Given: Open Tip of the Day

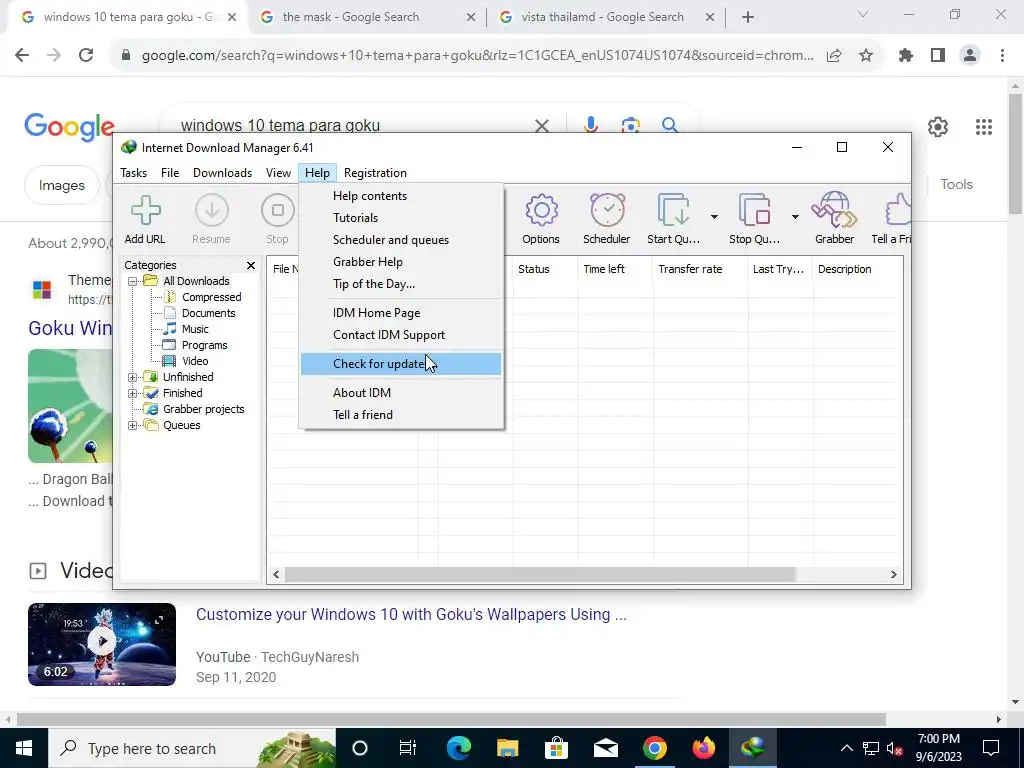Looking at the screenshot, I should [x=401, y=284].
